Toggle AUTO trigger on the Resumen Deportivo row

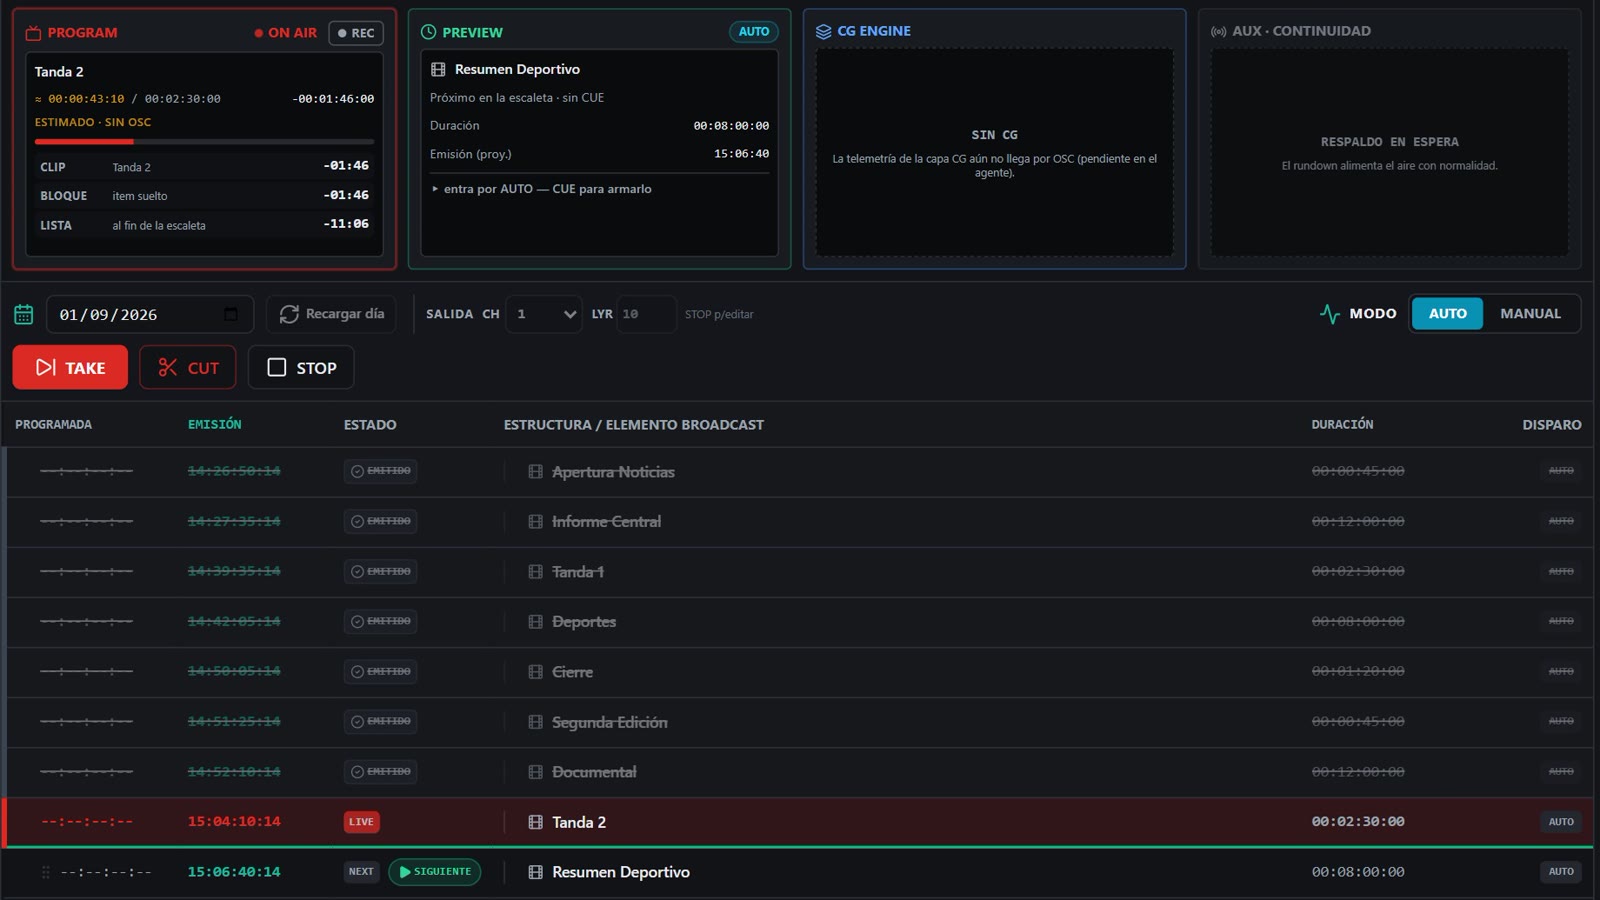(x=1561, y=872)
